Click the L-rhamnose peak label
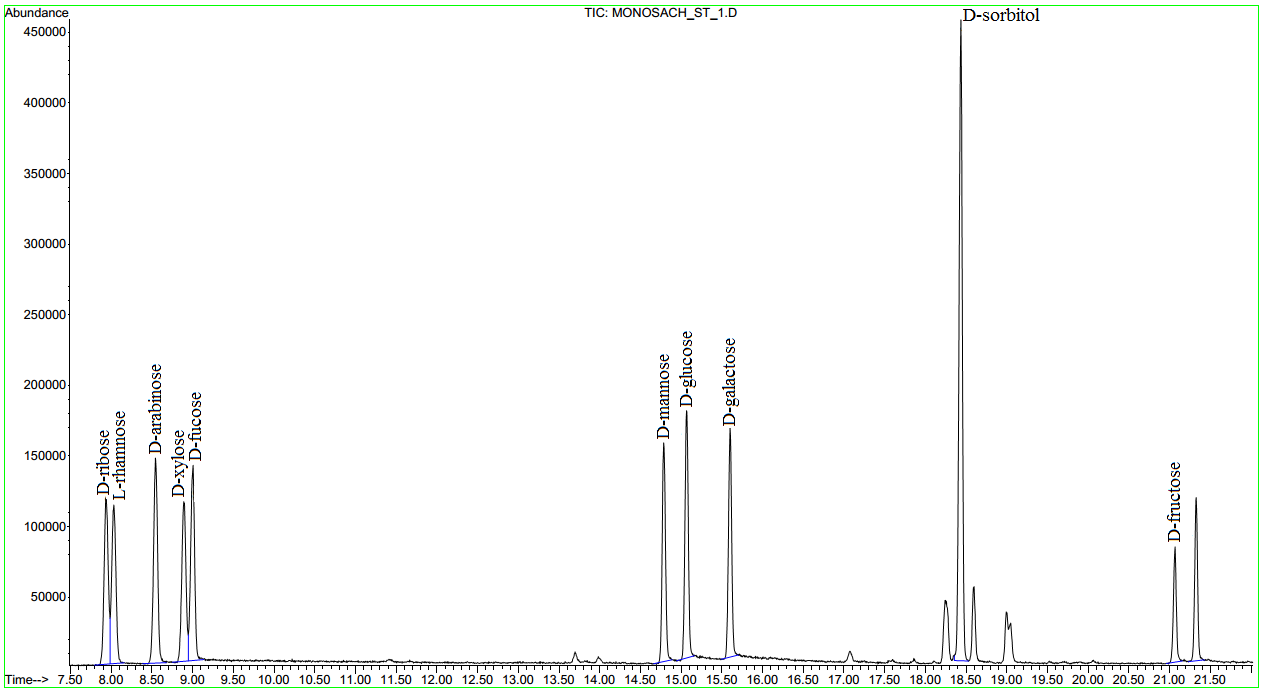 (x=120, y=454)
